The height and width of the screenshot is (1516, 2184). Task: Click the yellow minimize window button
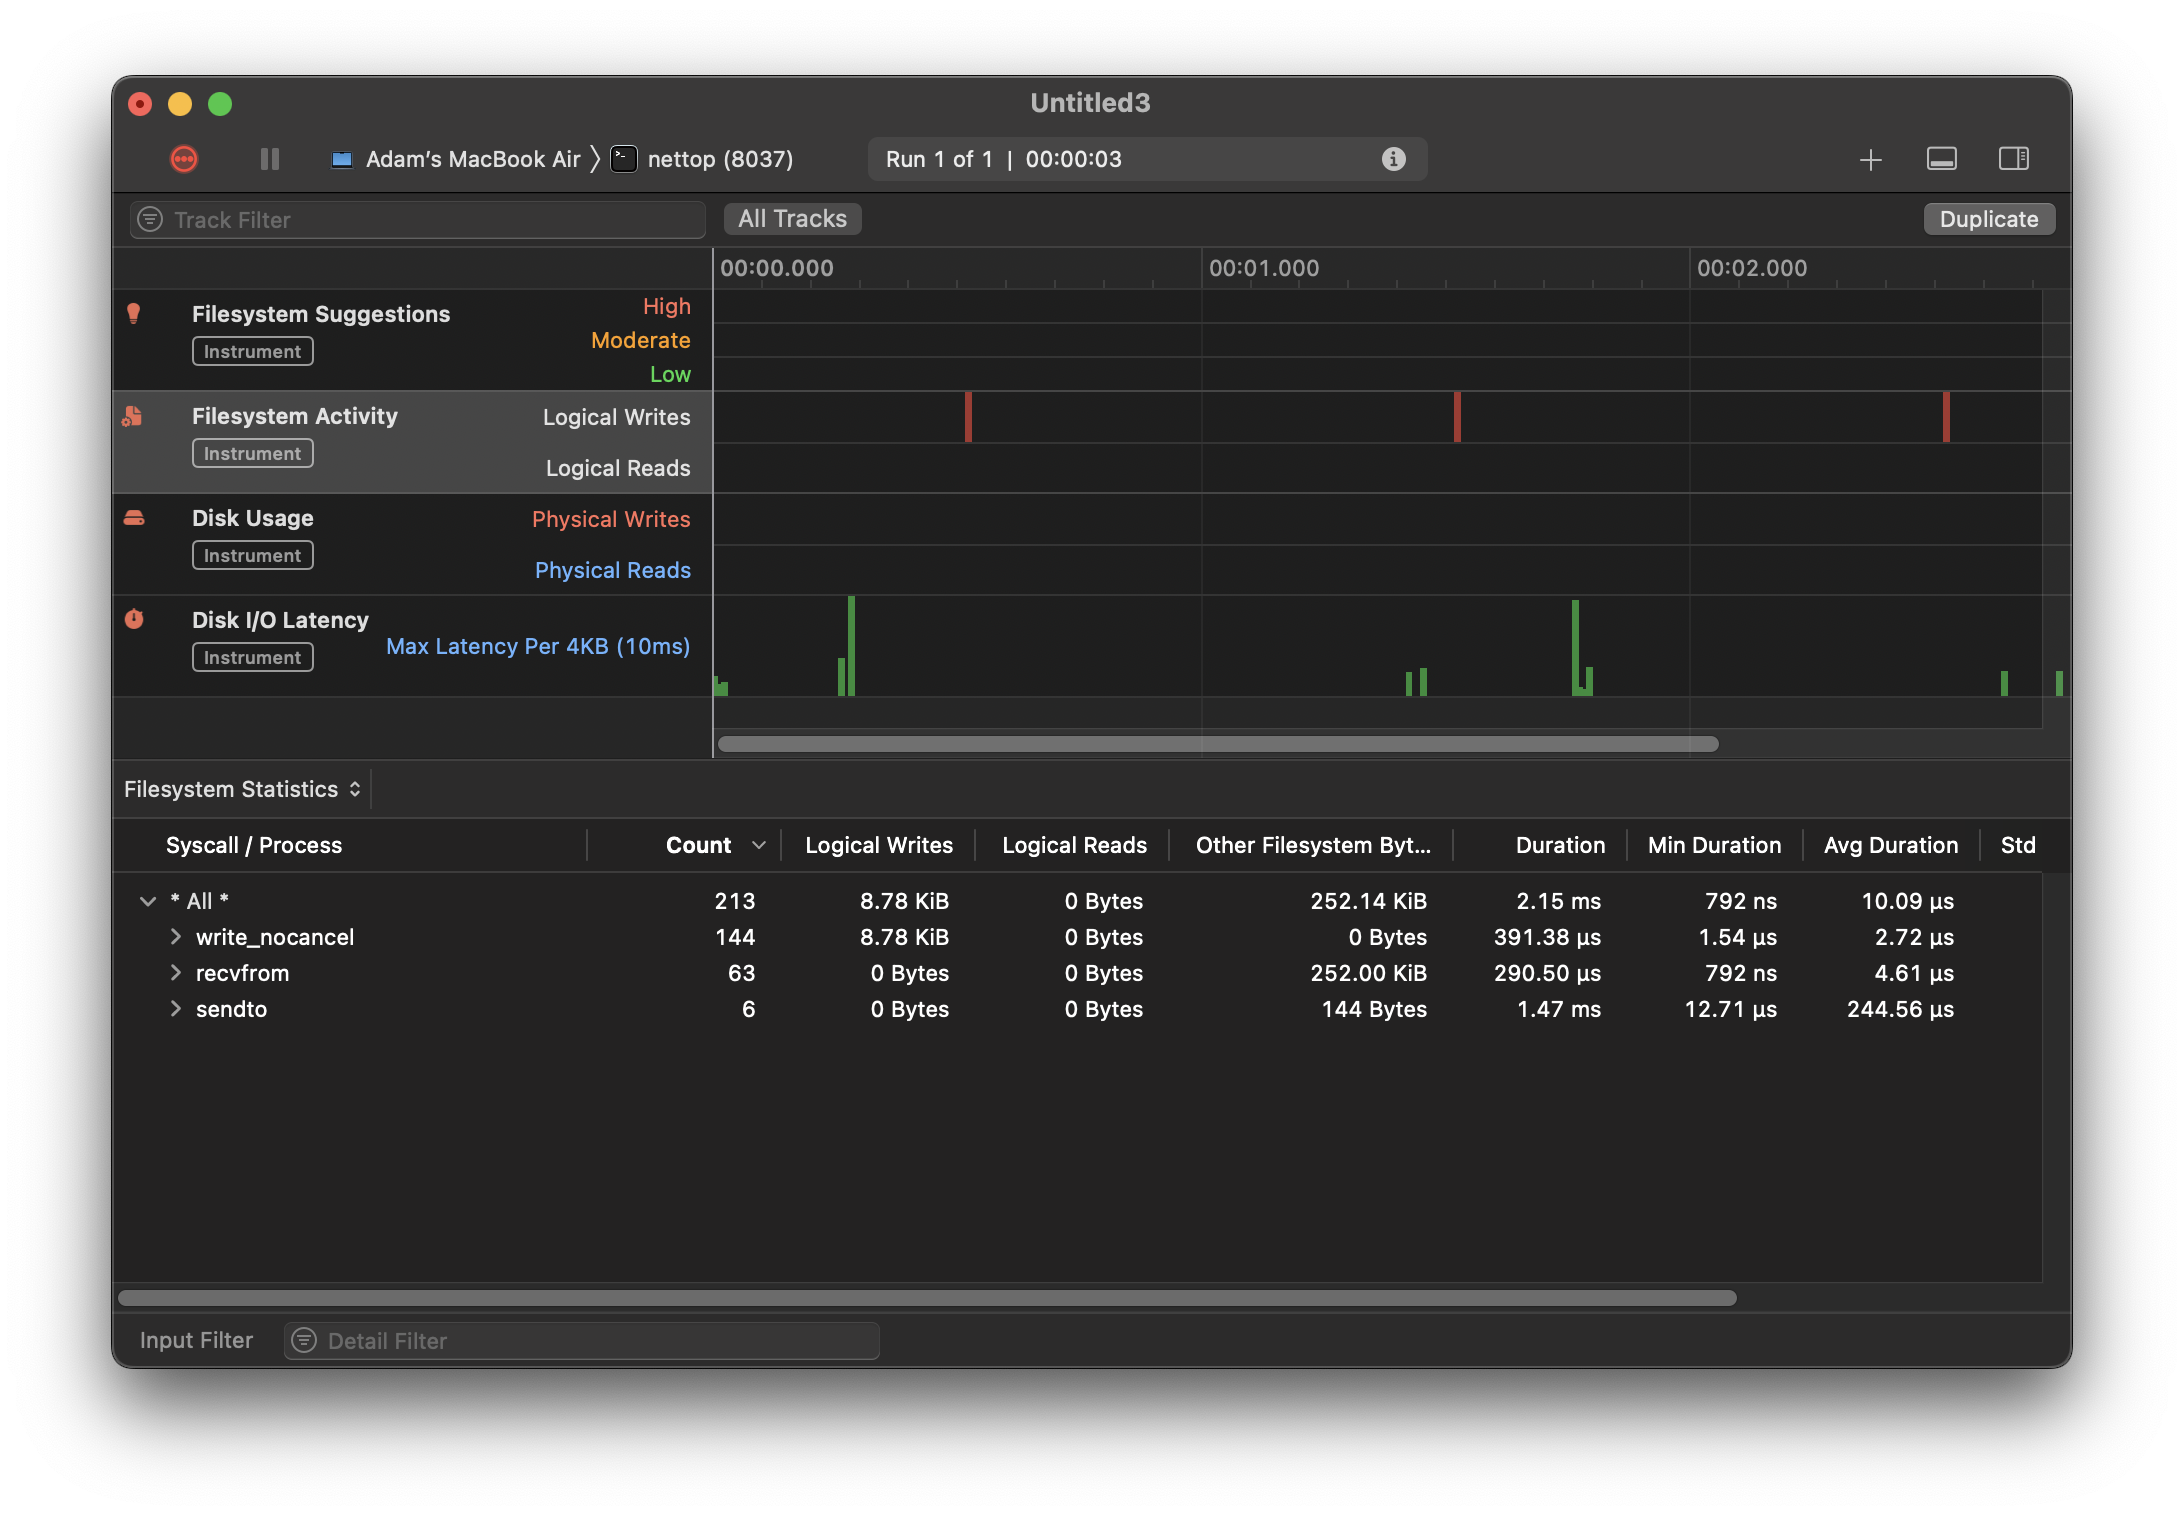click(x=180, y=104)
